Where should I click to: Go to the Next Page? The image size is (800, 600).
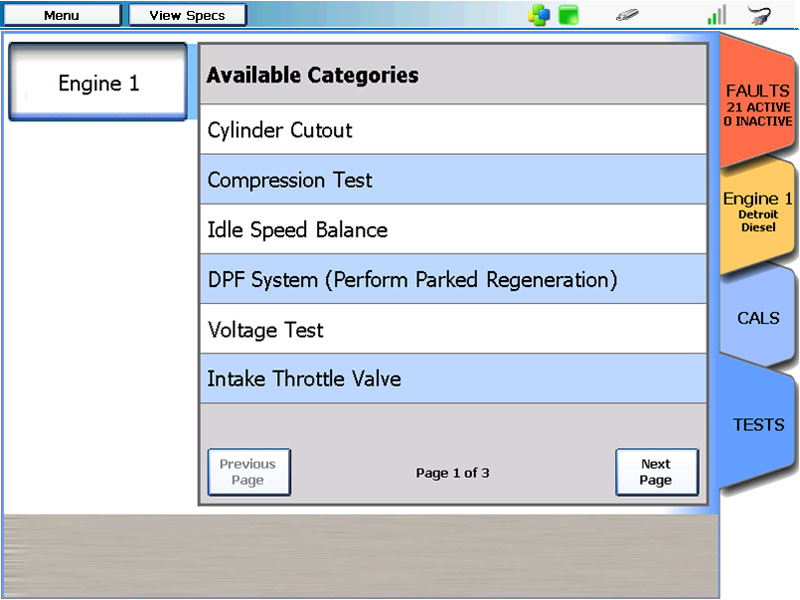tap(656, 472)
